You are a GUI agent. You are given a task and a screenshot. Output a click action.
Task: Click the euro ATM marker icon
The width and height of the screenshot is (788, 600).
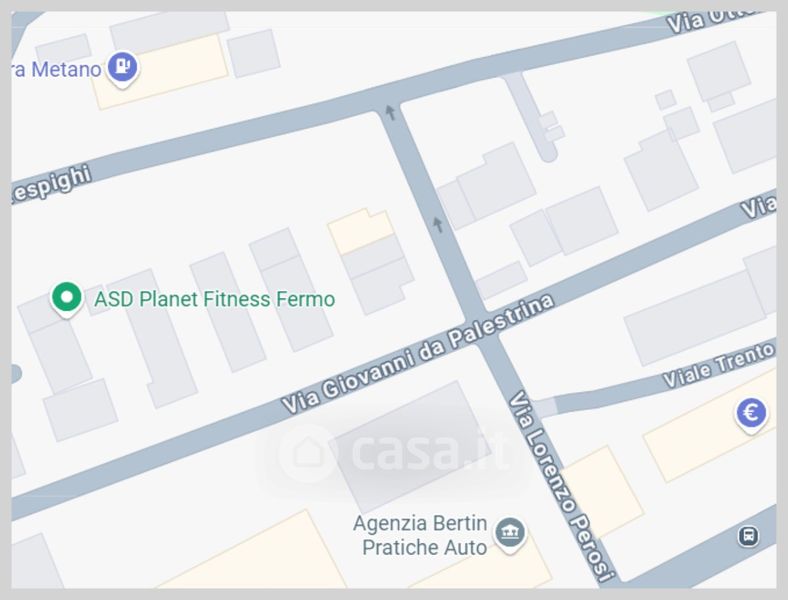pos(751,414)
